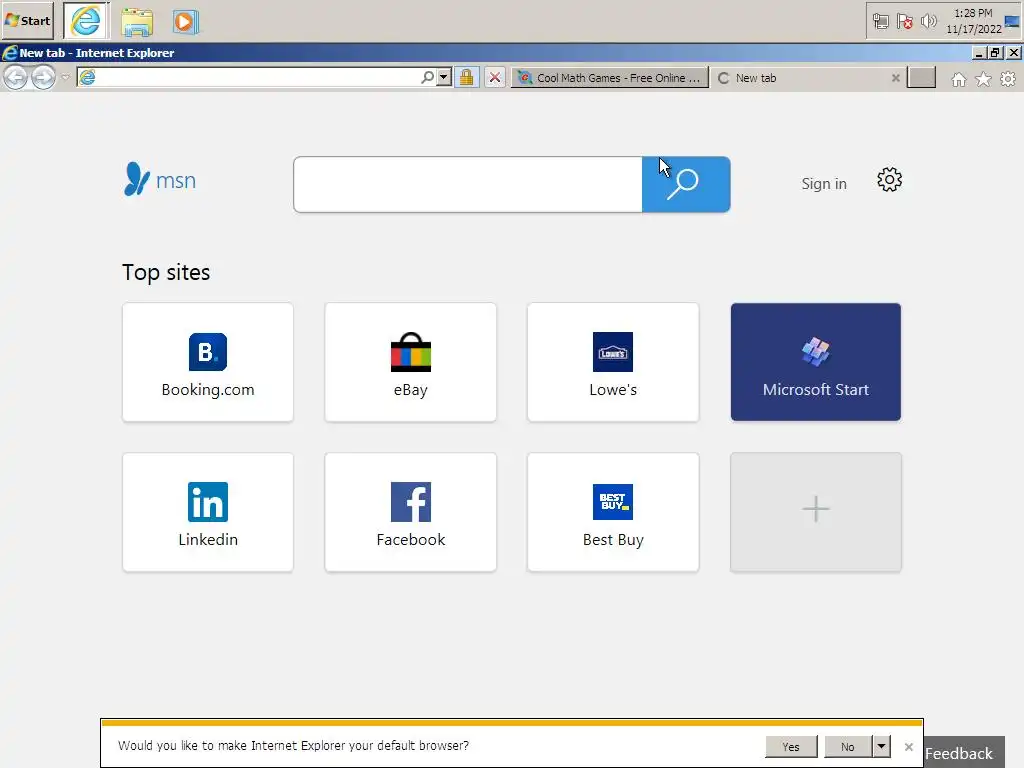
Task: Open the Linkedin top site tile
Action: (208, 512)
